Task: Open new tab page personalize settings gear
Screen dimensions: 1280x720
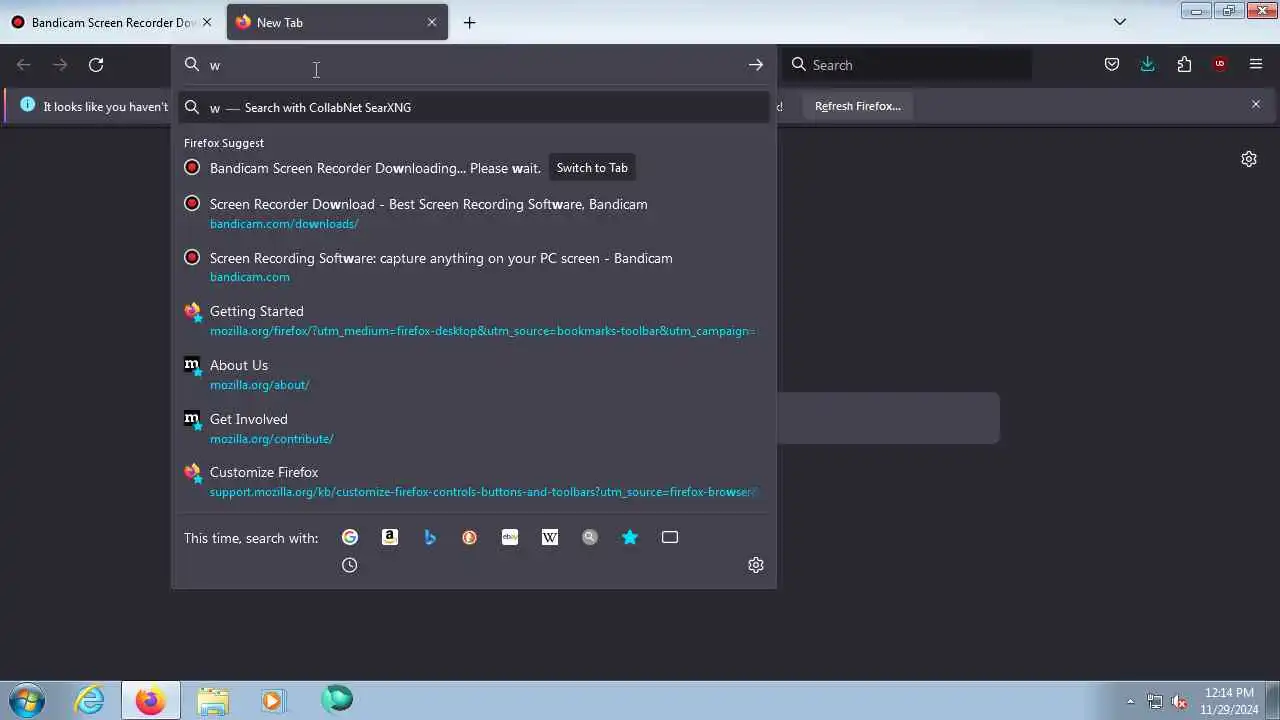Action: [x=1249, y=159]
